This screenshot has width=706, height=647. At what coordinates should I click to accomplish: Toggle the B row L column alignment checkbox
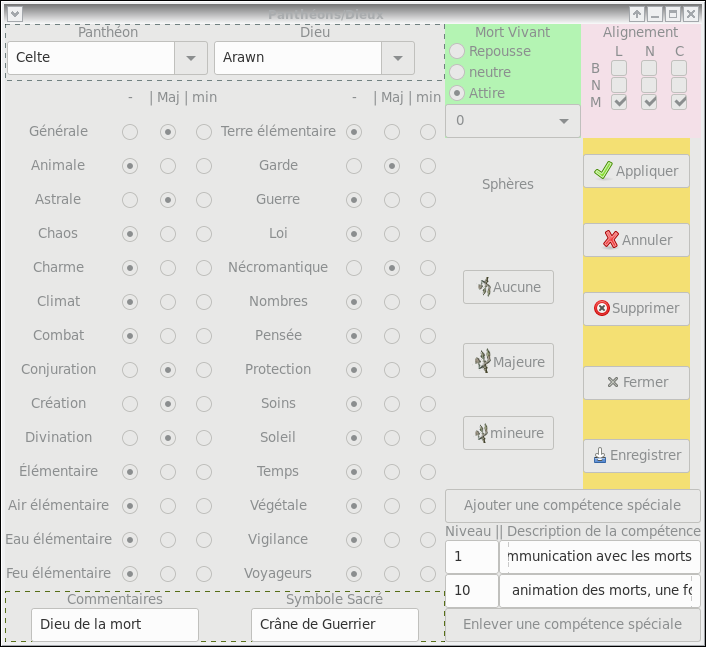point(619,68)
